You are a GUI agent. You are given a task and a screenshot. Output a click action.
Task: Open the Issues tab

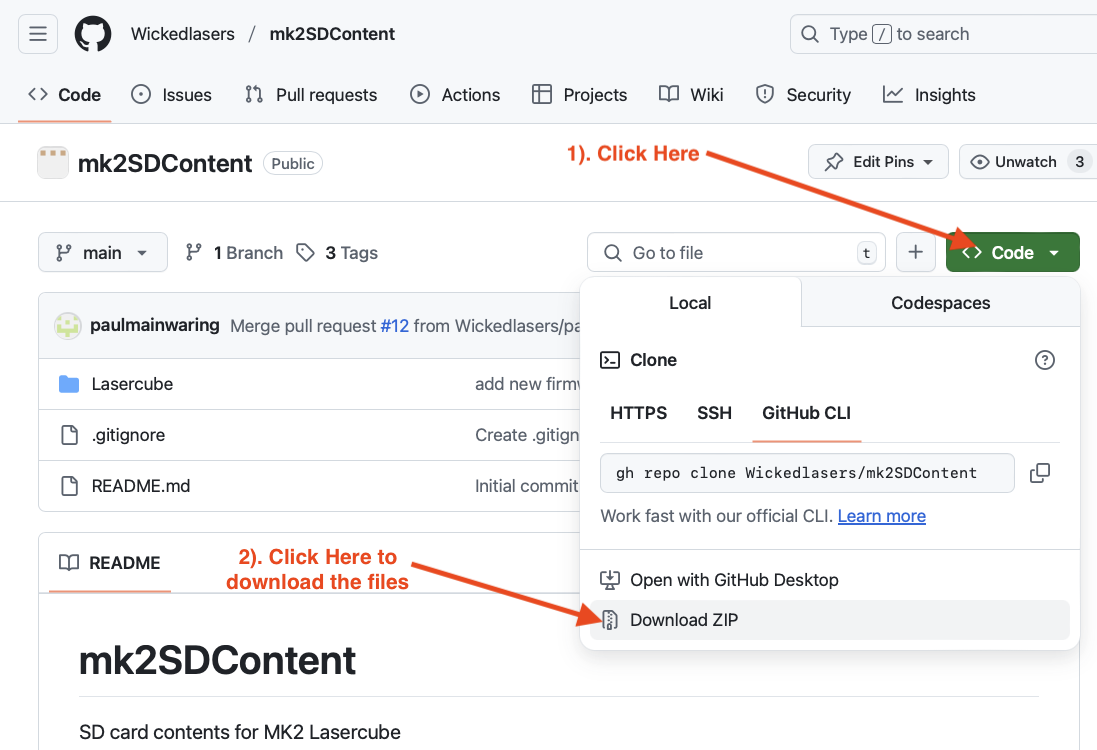[x=172, y=95]
